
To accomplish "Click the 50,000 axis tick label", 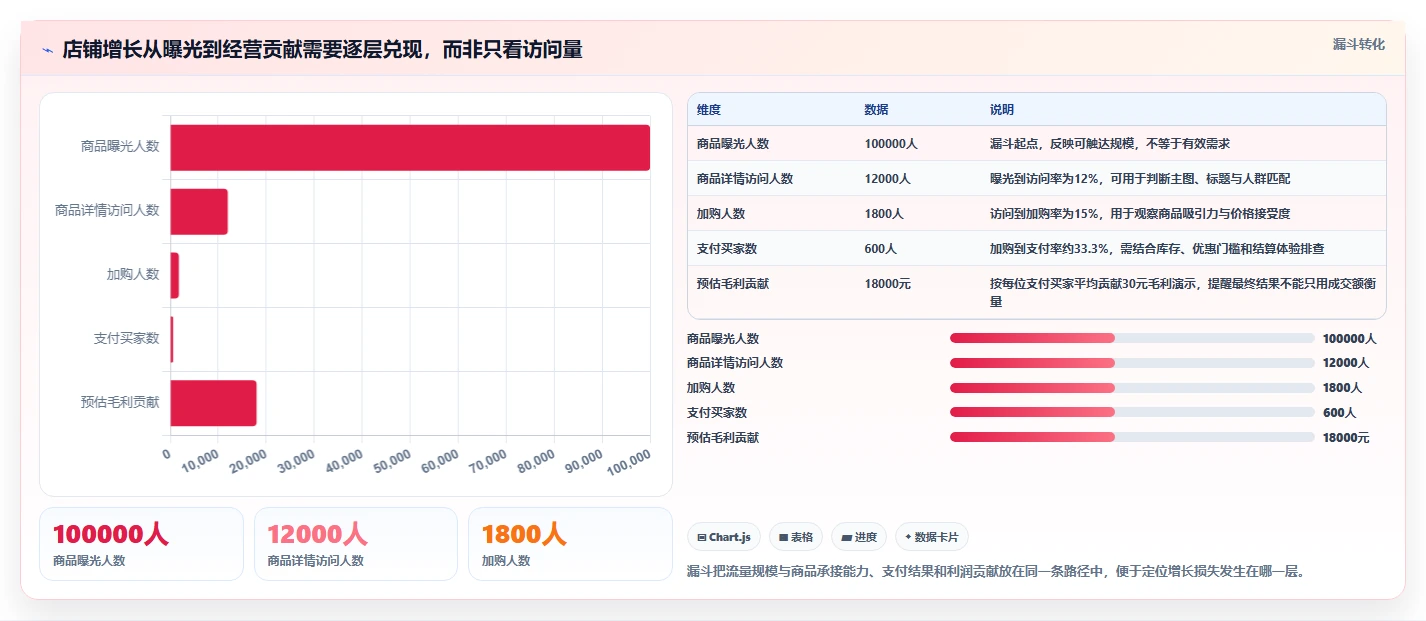I will point(392,461).
